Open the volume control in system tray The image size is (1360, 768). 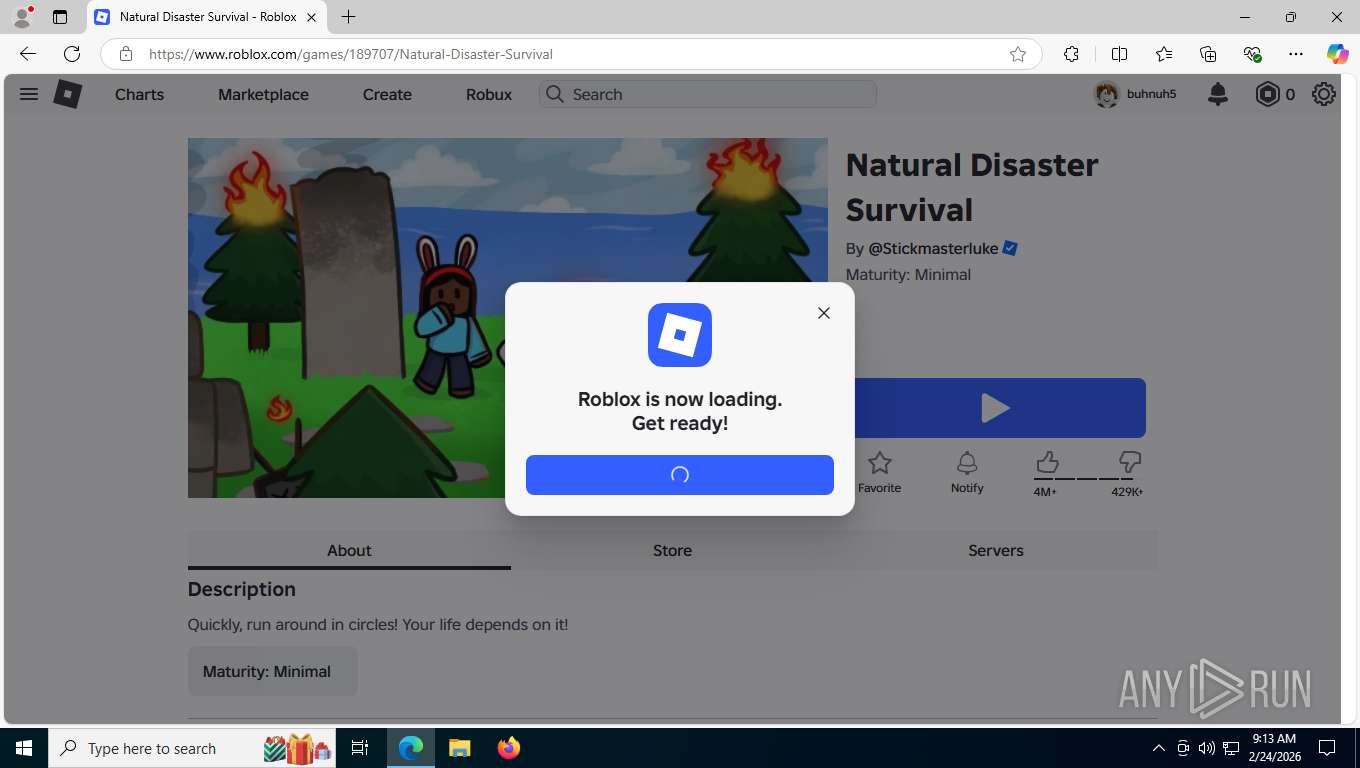pyautogui.click(x=1207, y=748)
